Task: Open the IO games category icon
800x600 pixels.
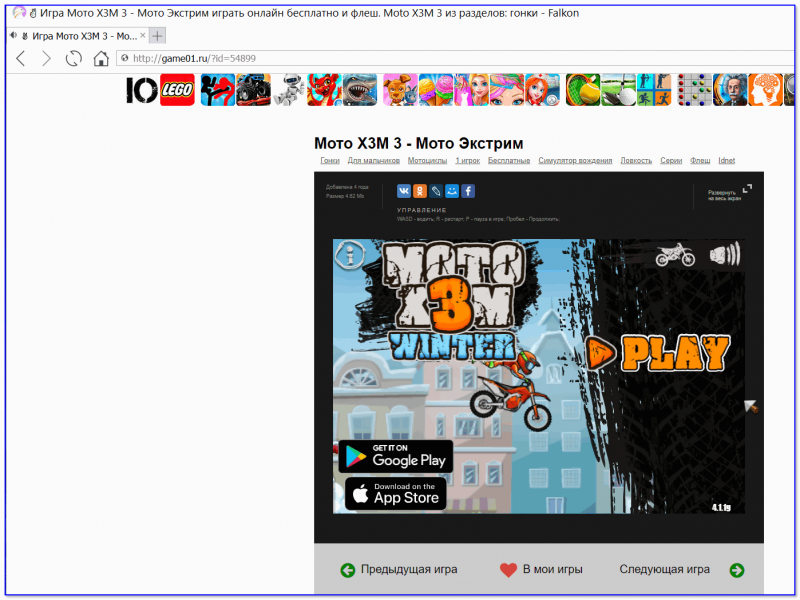Action: tap(142, 90)
